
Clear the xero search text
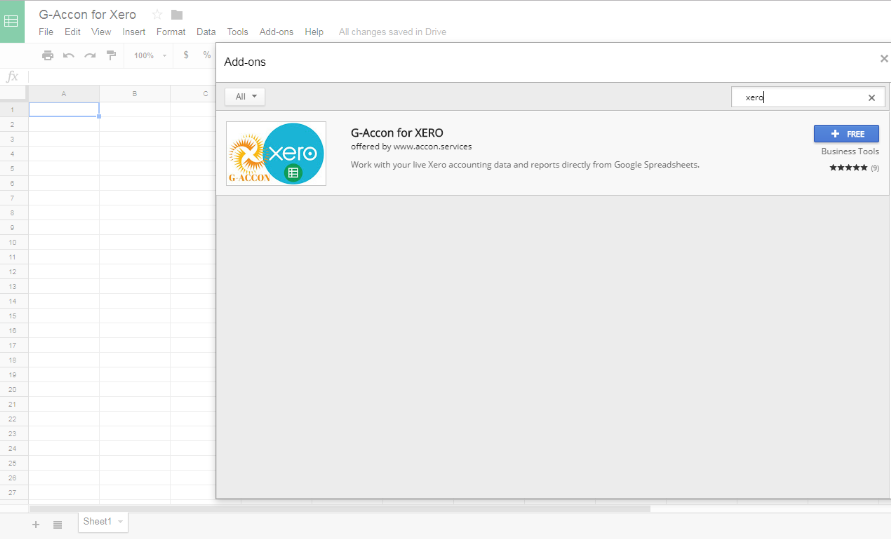(872, 98)
